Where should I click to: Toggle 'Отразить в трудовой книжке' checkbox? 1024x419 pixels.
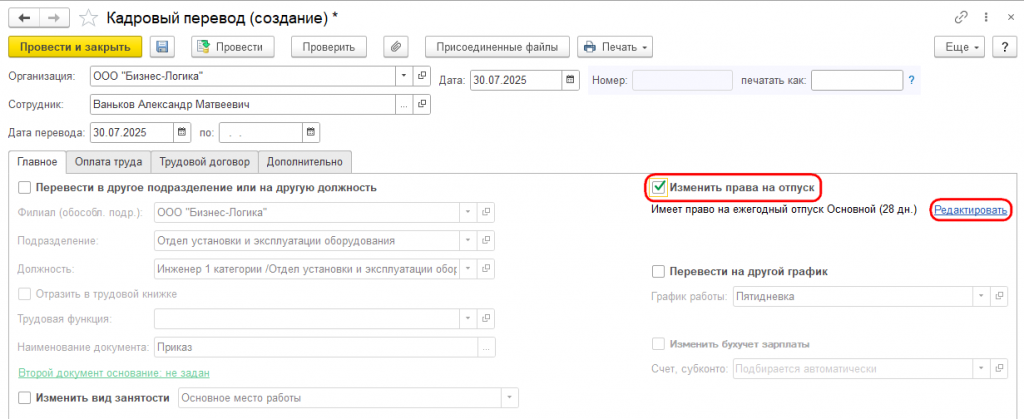[x=25, y=294]
